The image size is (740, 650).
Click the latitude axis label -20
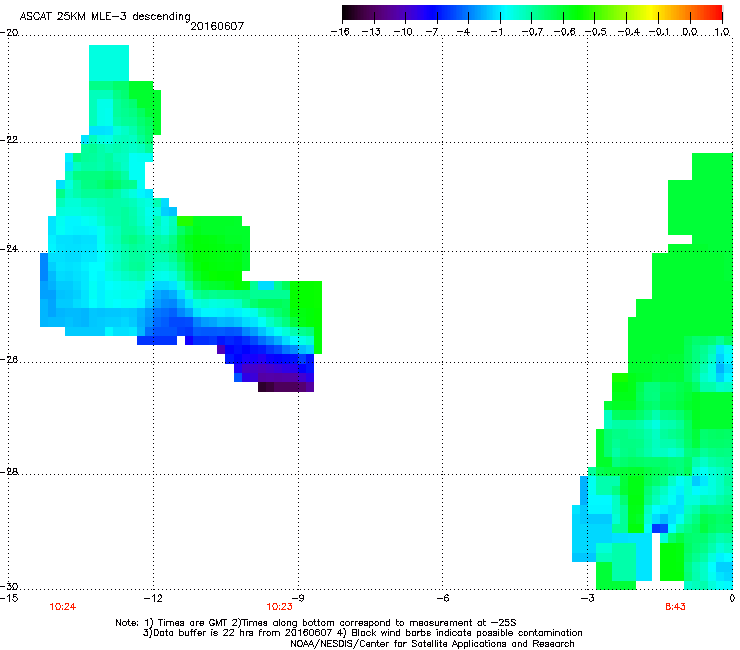(x=9, y=33)
